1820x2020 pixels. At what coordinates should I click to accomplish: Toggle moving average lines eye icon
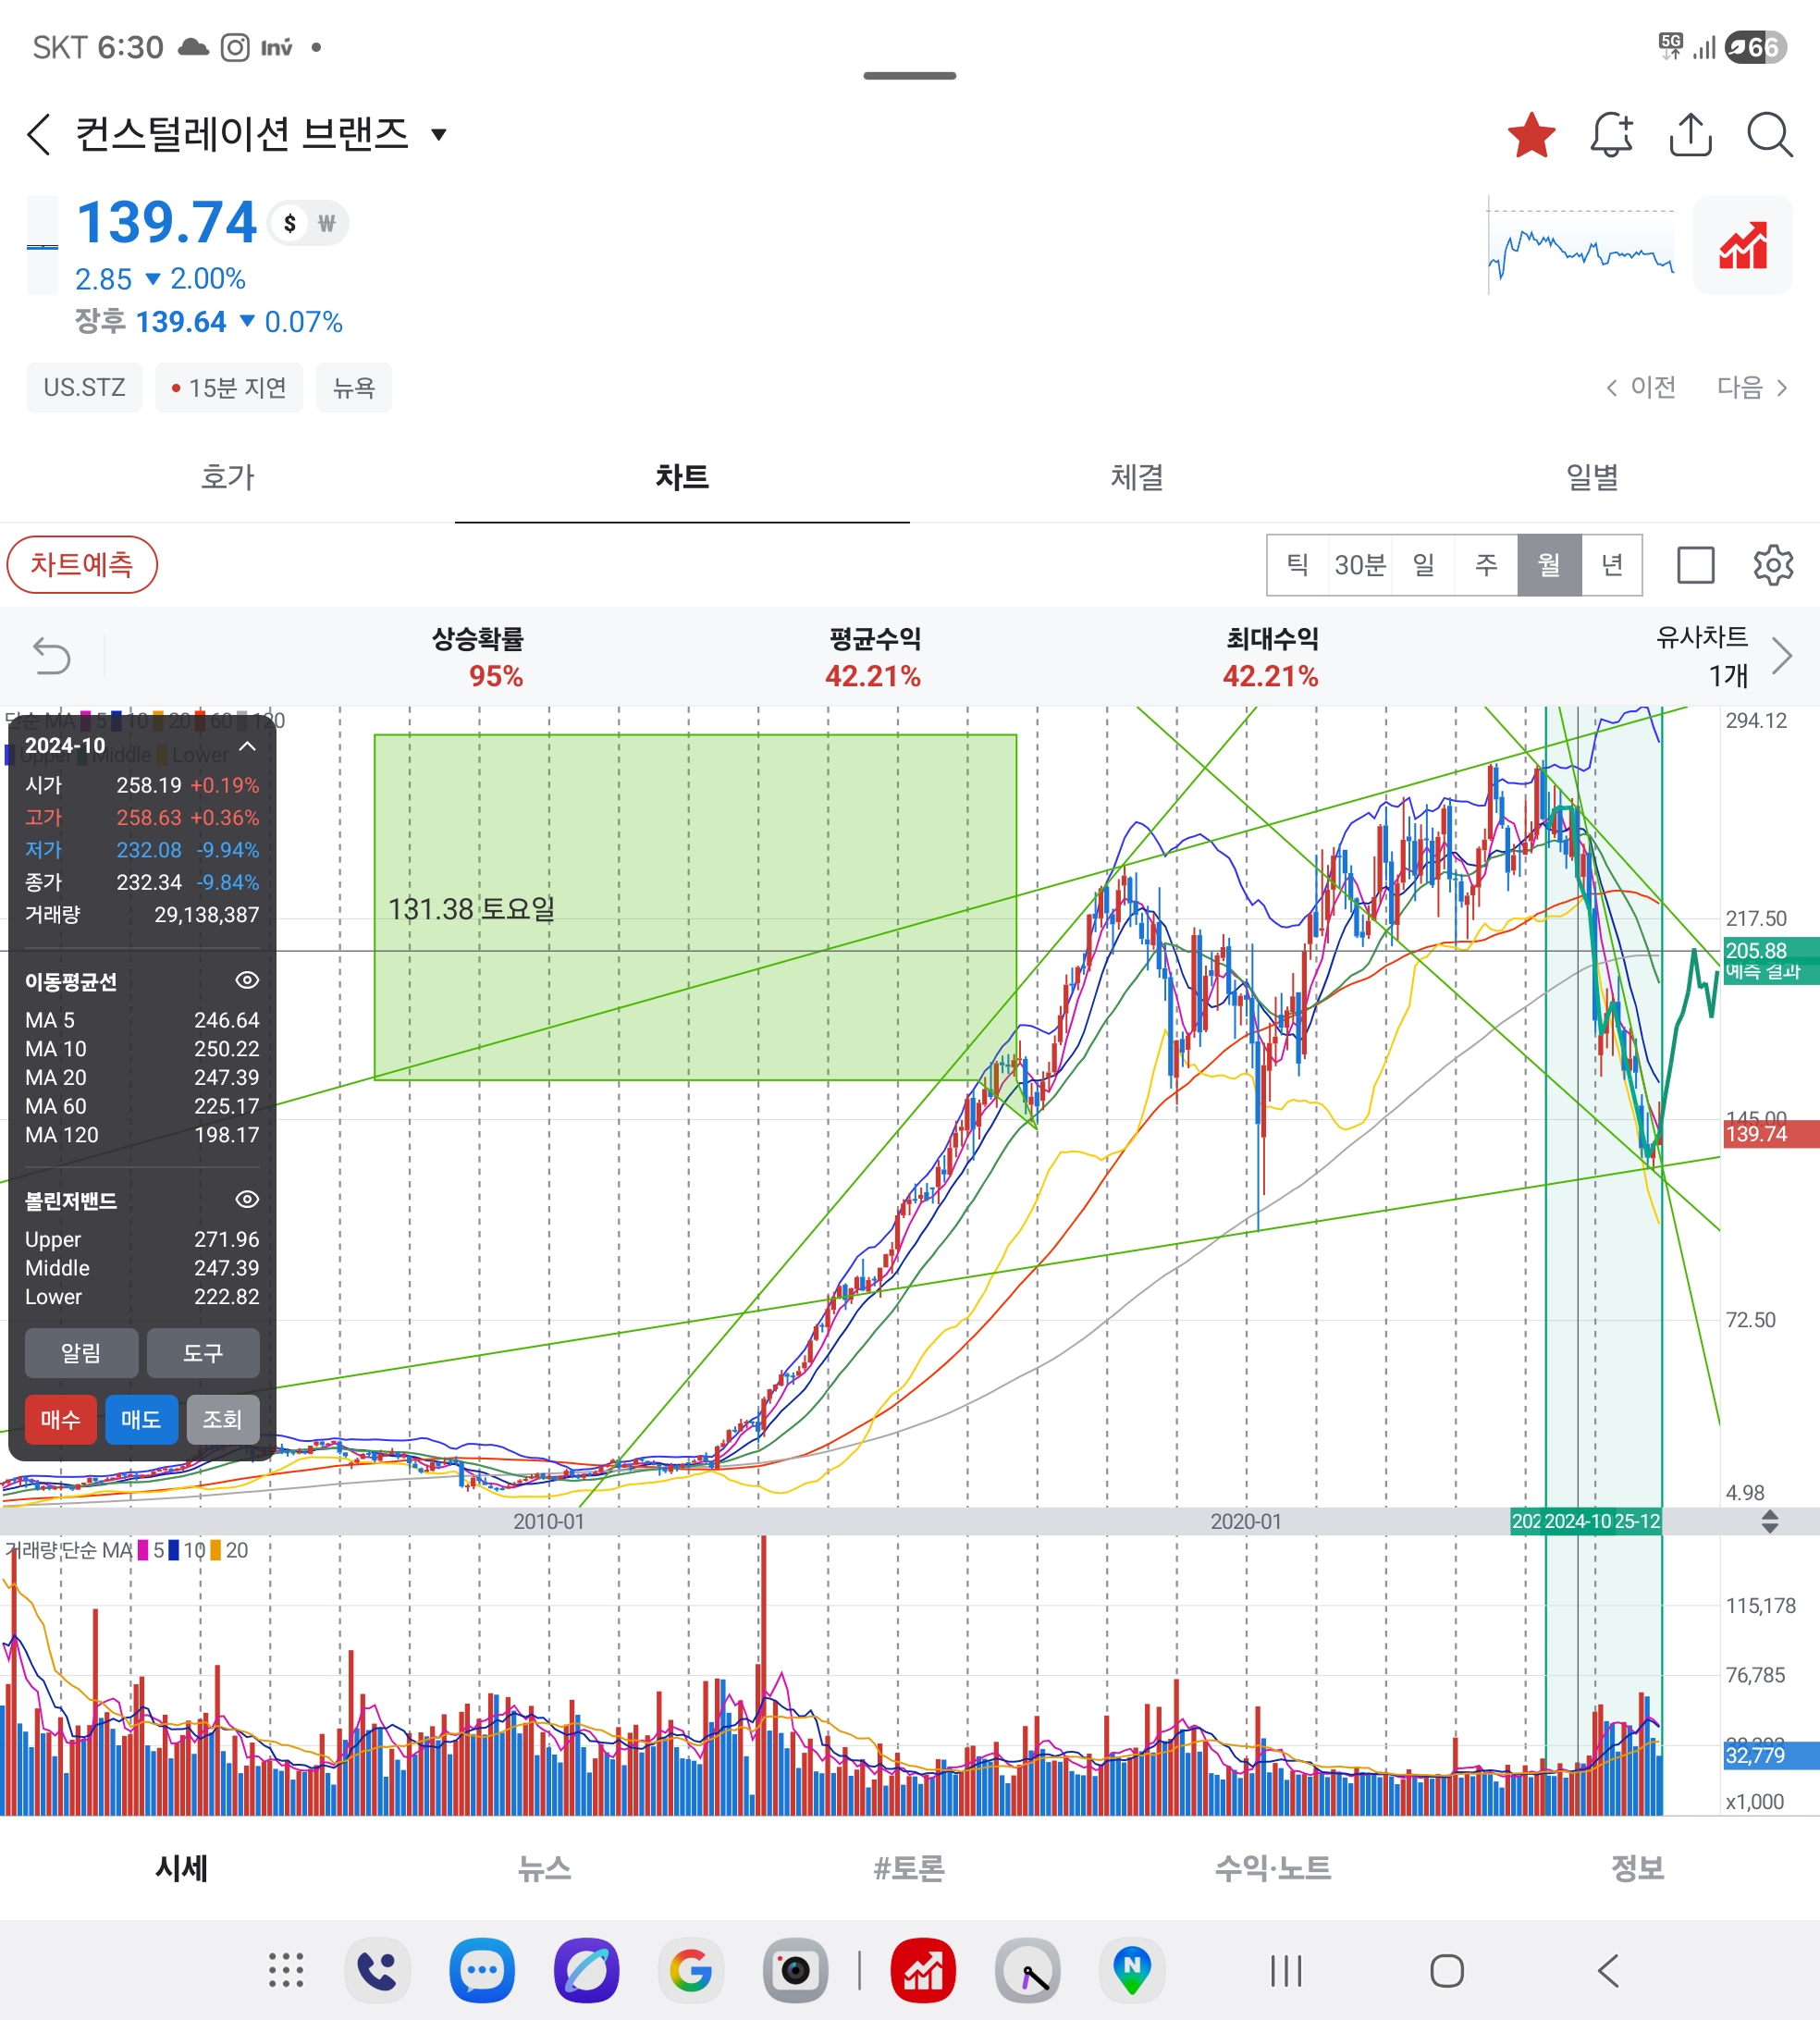246,980
